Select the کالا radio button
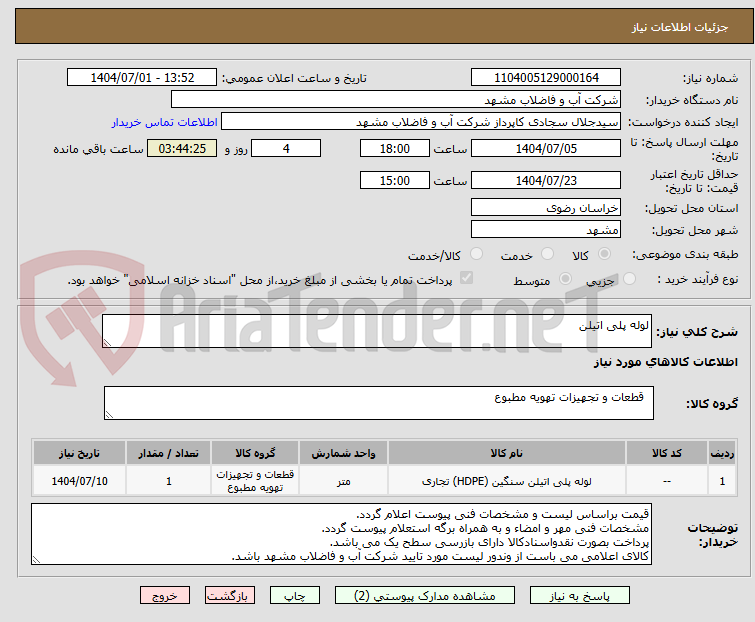Screen dimensions: 755x622 click(604, 254)
